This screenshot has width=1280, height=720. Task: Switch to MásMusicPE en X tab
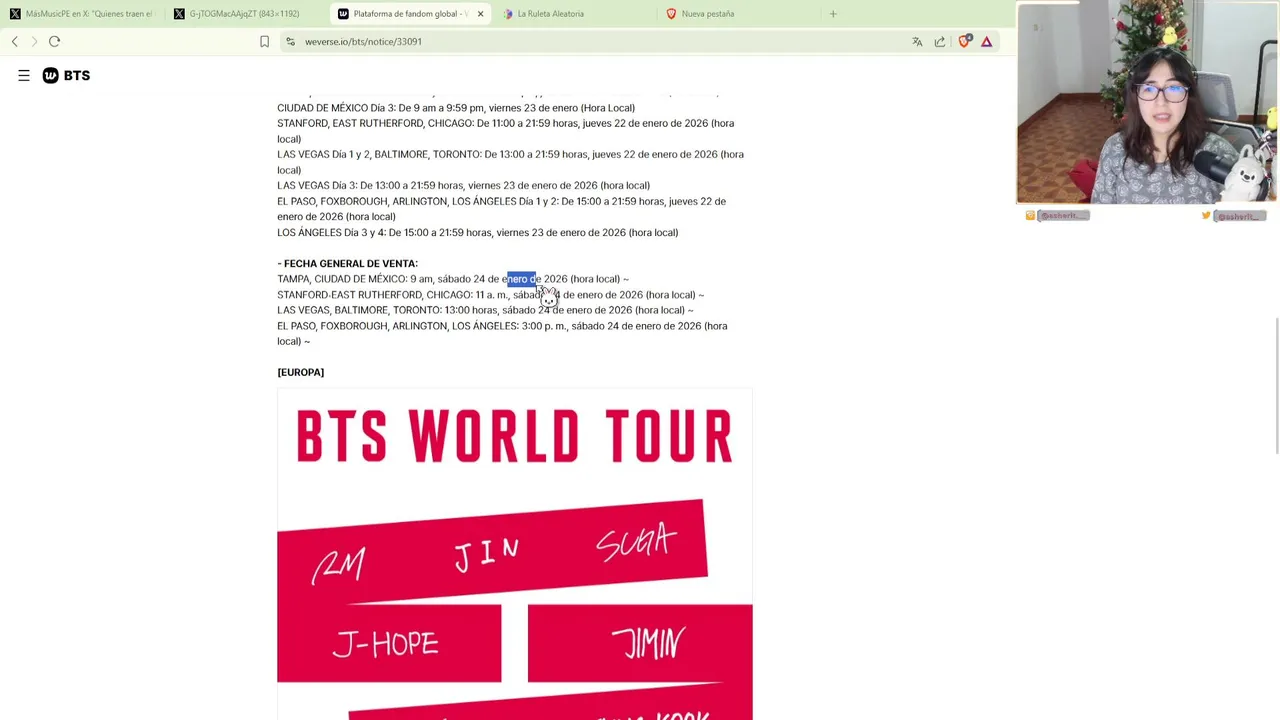click(x=81, y=14)
